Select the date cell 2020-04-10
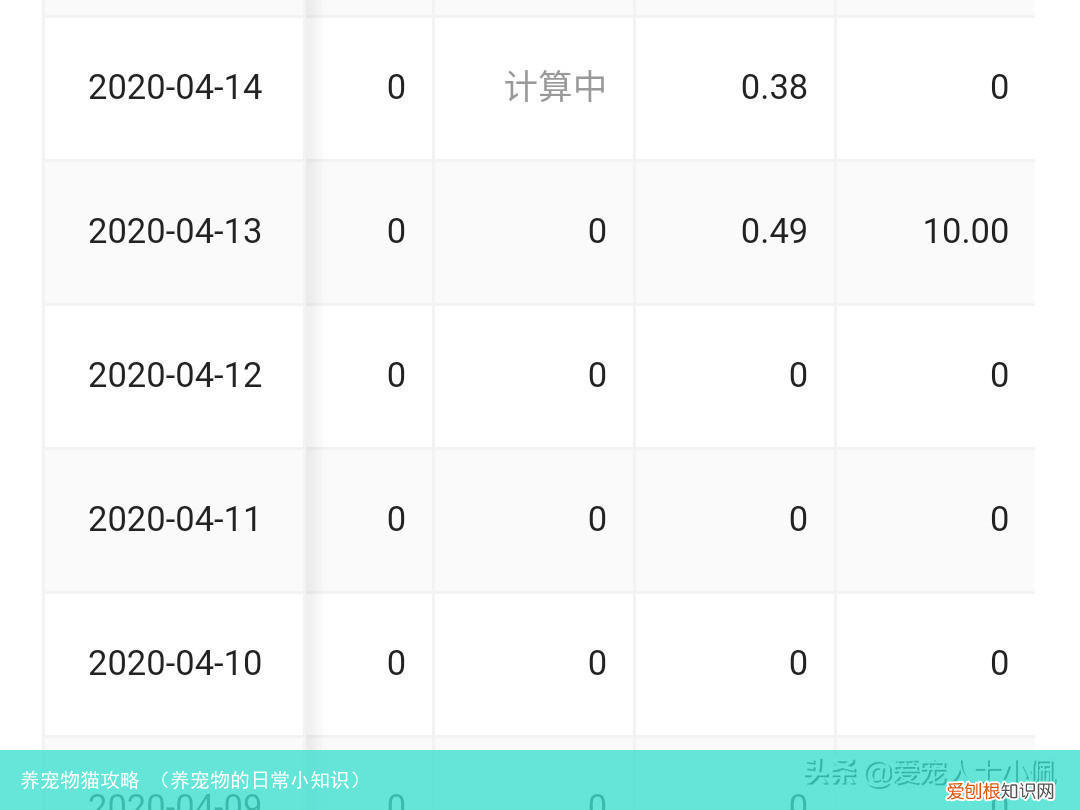This screenshot has width=1080, height=810. pyautogui.click(x=175, y=663)
